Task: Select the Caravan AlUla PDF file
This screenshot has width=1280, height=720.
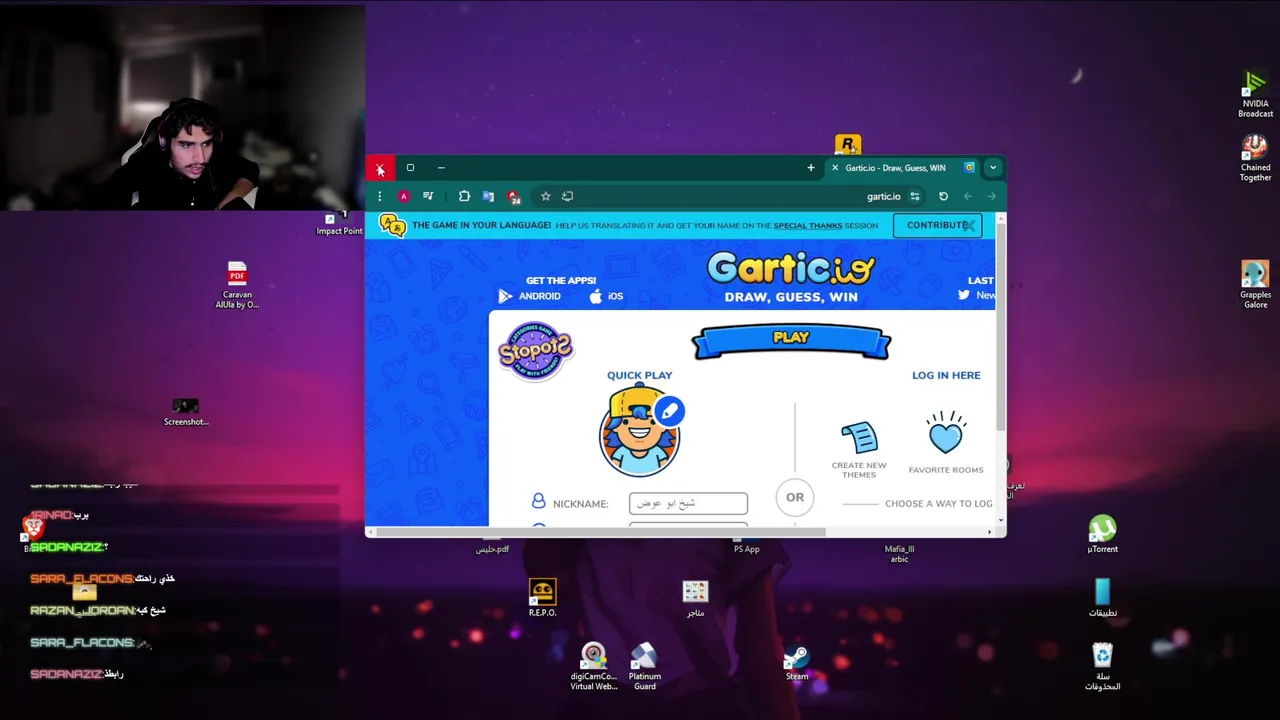Action: [x=237, y=285]
